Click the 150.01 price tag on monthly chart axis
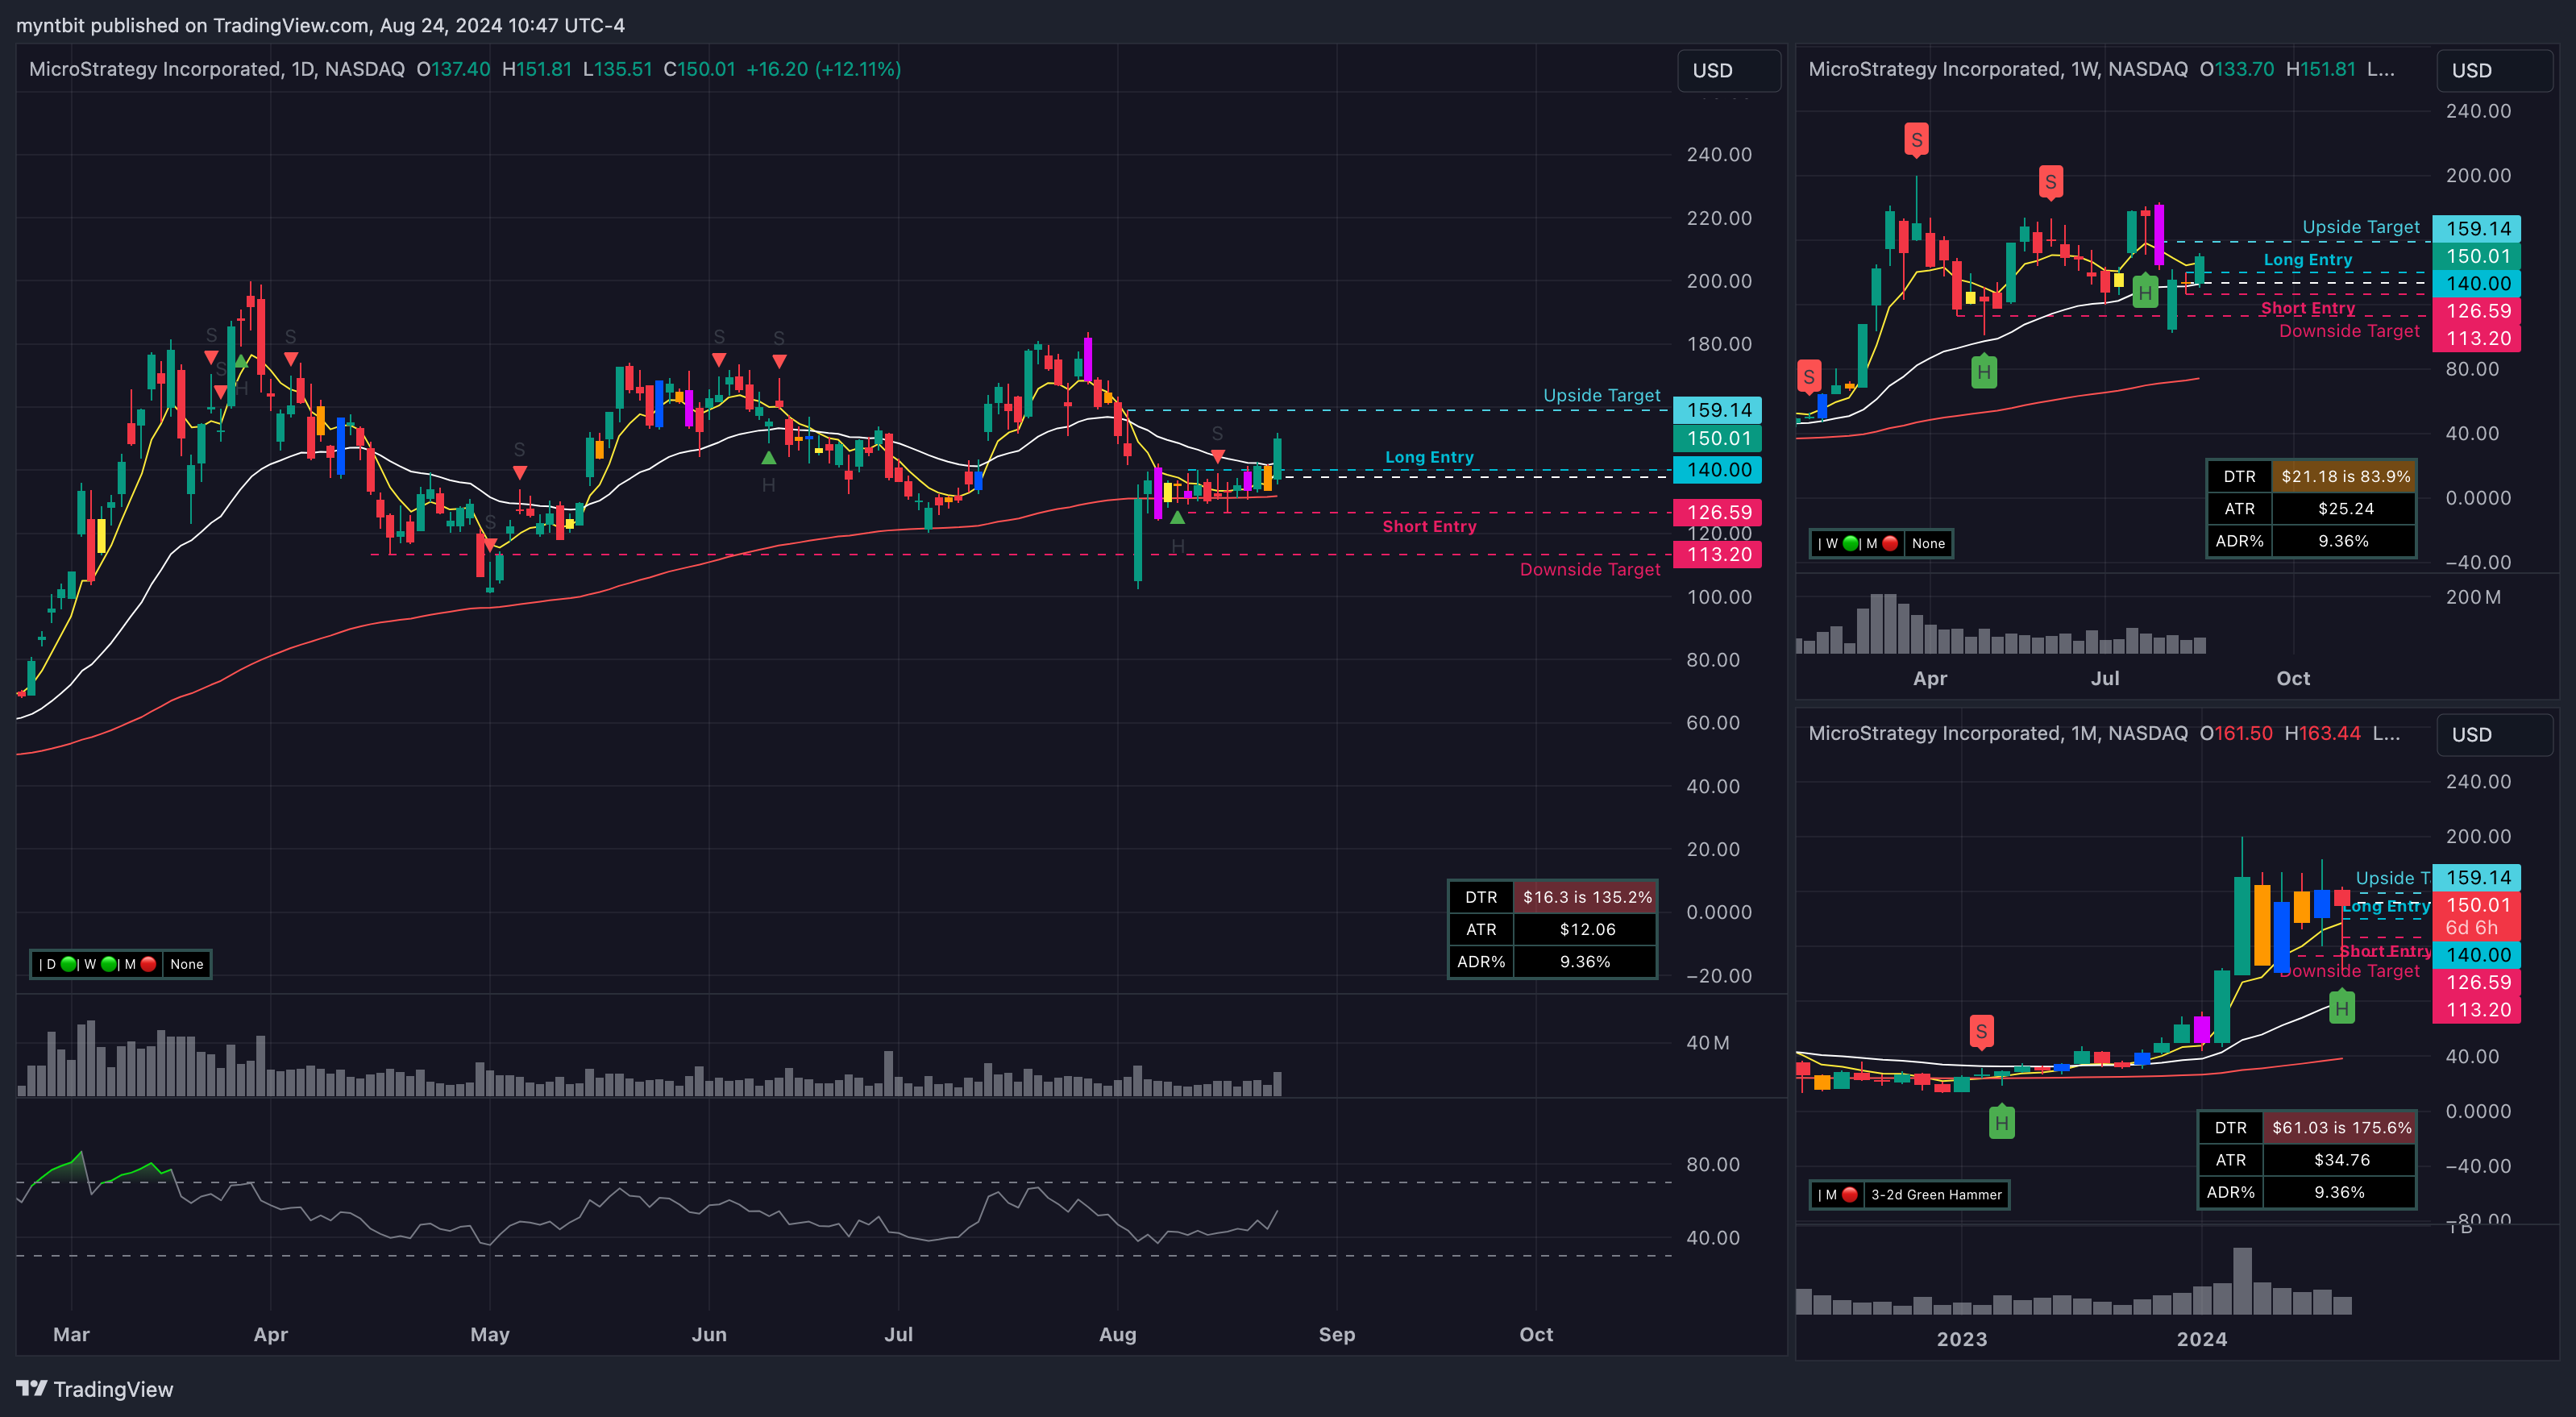 click(2477, 905)
